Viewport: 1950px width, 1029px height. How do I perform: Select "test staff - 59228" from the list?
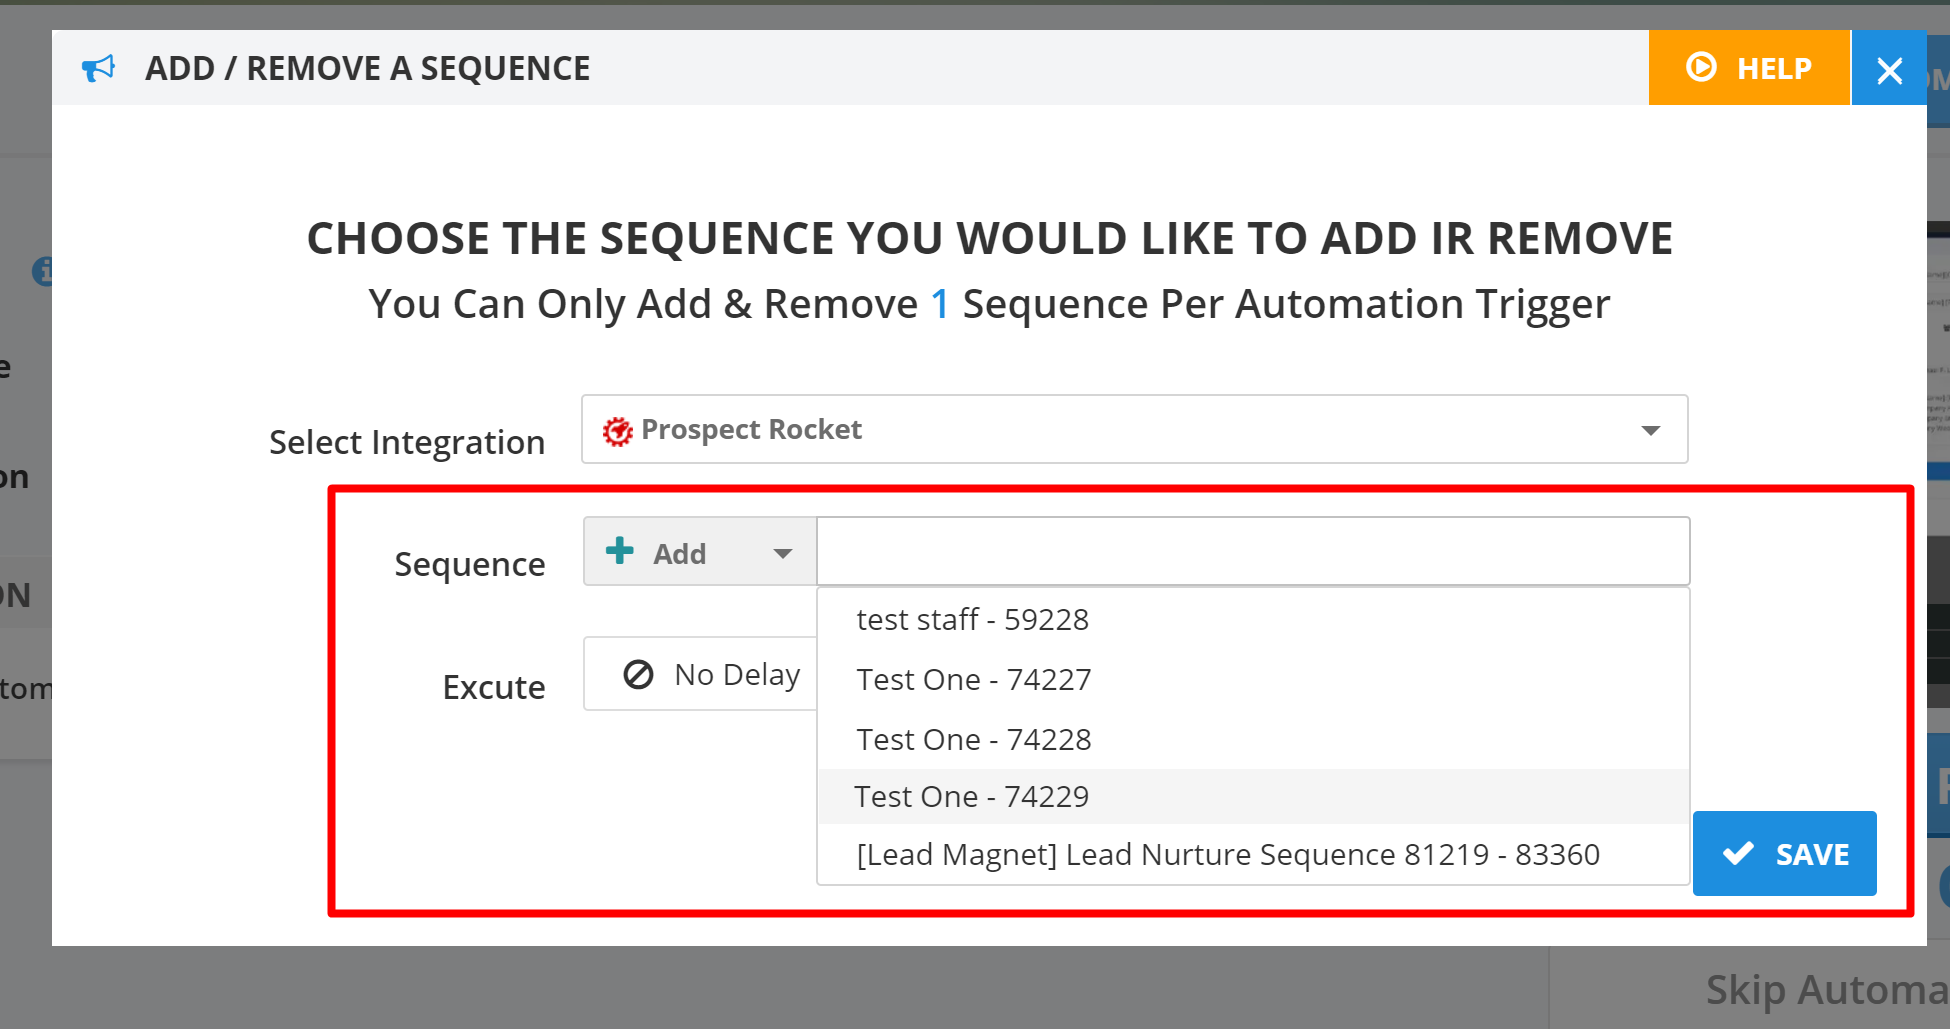point(972,620)
